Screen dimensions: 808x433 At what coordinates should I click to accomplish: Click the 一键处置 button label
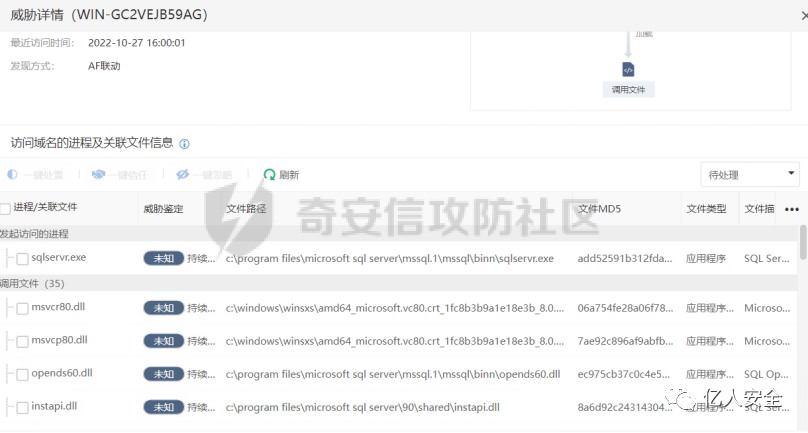click(43, 175)
